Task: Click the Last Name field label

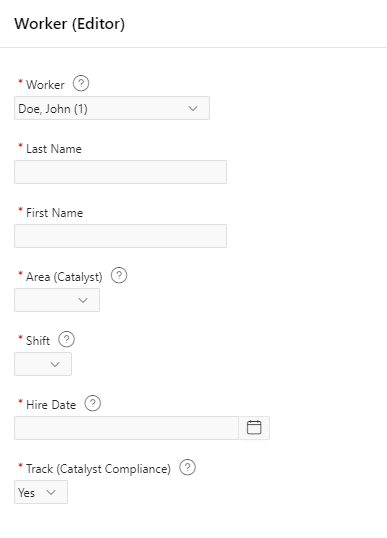Action: 54,149
